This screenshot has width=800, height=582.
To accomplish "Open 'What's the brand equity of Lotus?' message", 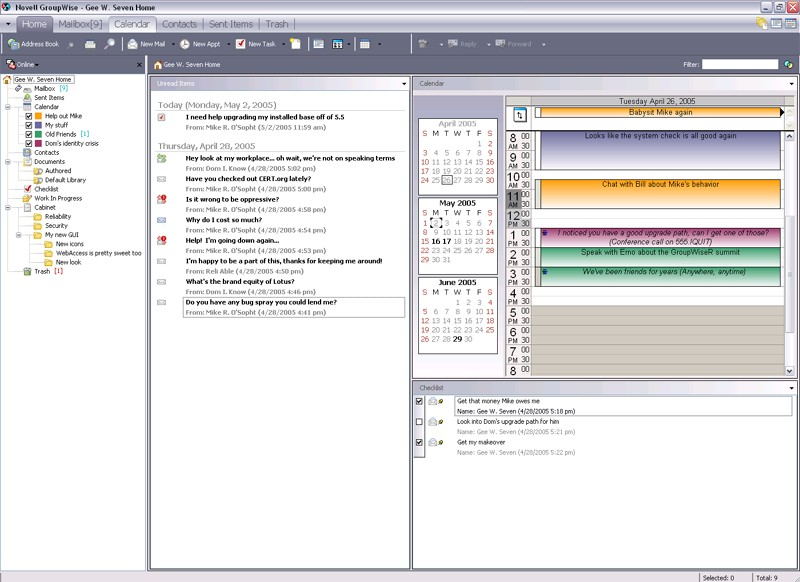I will click(240, 282).
